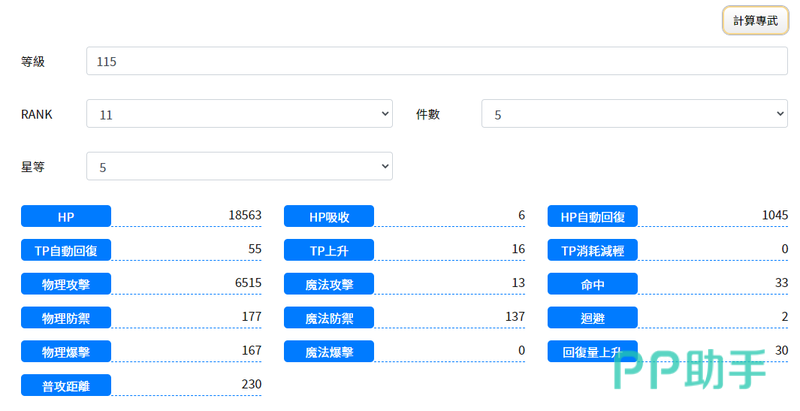Image resolution: width=800 pixels, height=411 pixels.
Task: Click the HP stat label
Action: point(66,216)
